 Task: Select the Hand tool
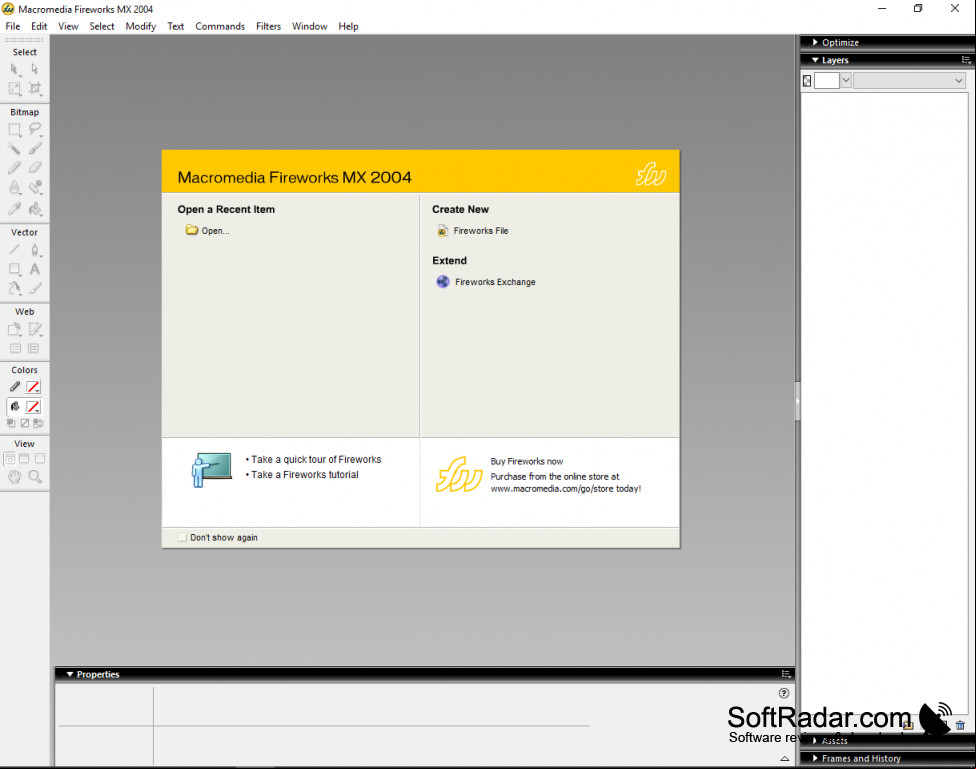tap(14, 477)
